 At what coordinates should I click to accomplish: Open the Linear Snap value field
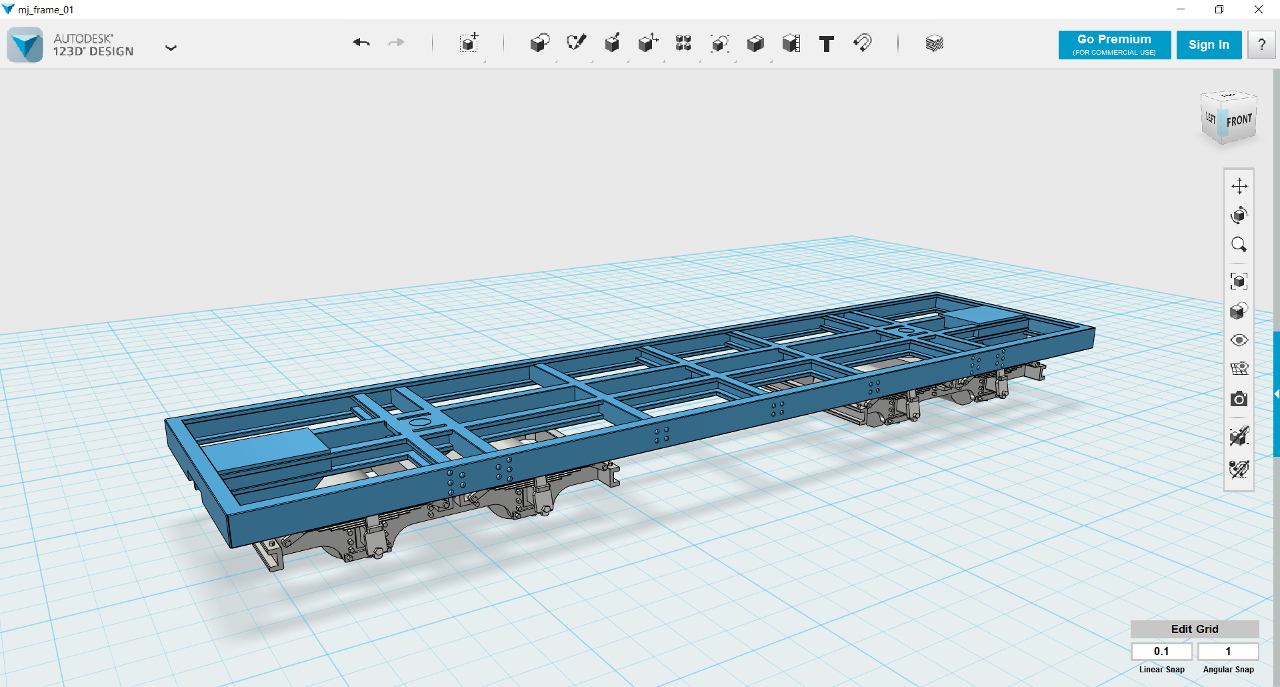(1162, 651)
